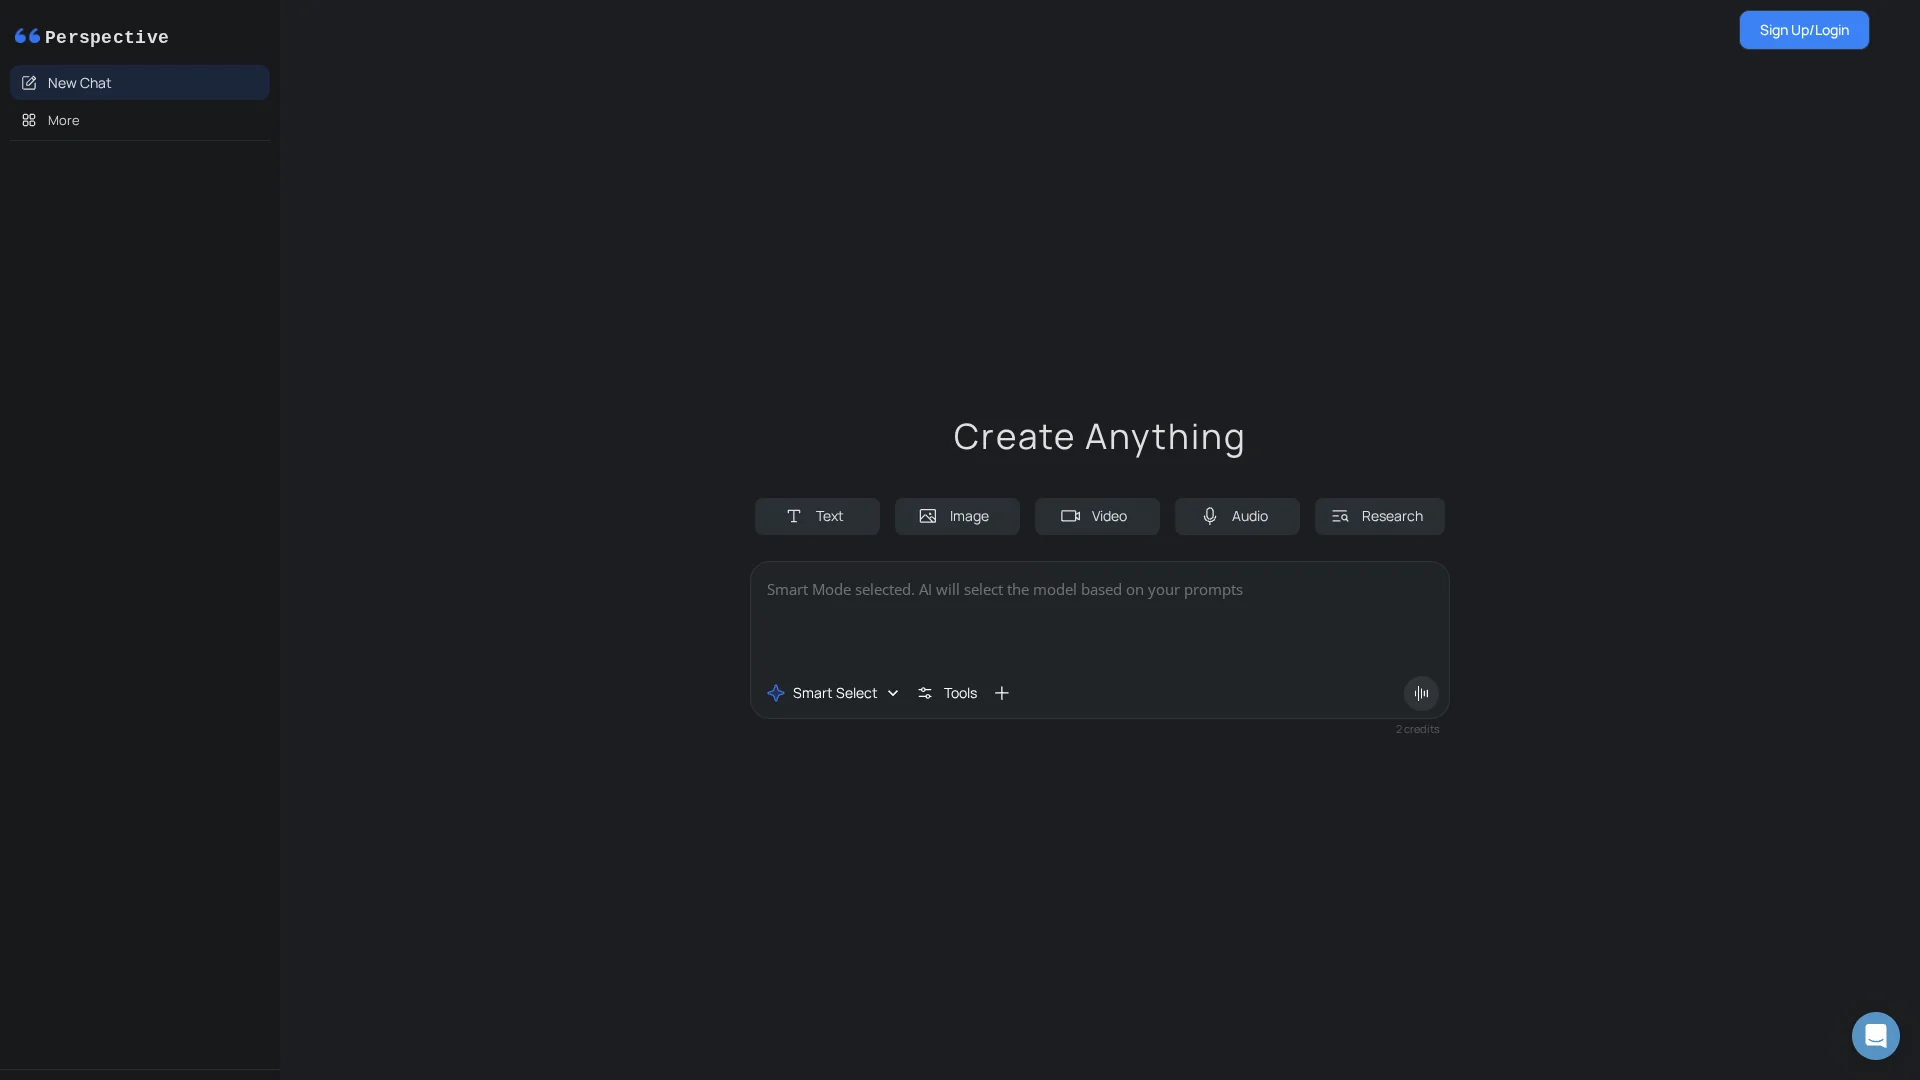Click the 'Create Anything' heading
Screen dimensions: 1920x1080
point(1099,437)
